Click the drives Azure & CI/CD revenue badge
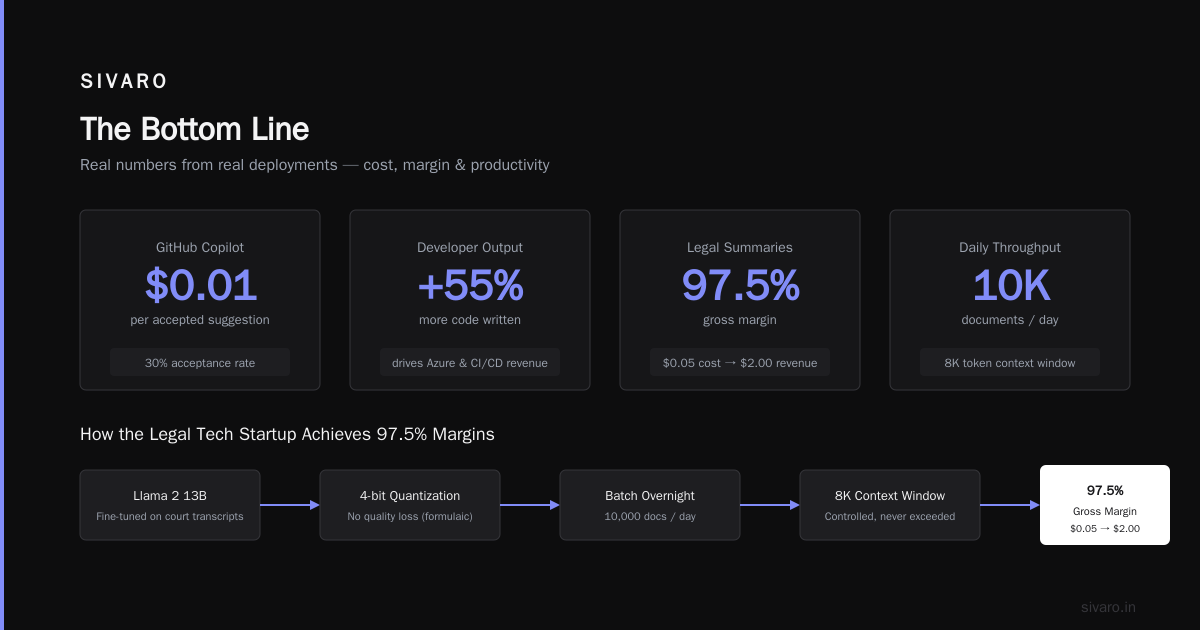Image resolution: width=1200 pixels, height=630 pixels. [x=470, y=363]
